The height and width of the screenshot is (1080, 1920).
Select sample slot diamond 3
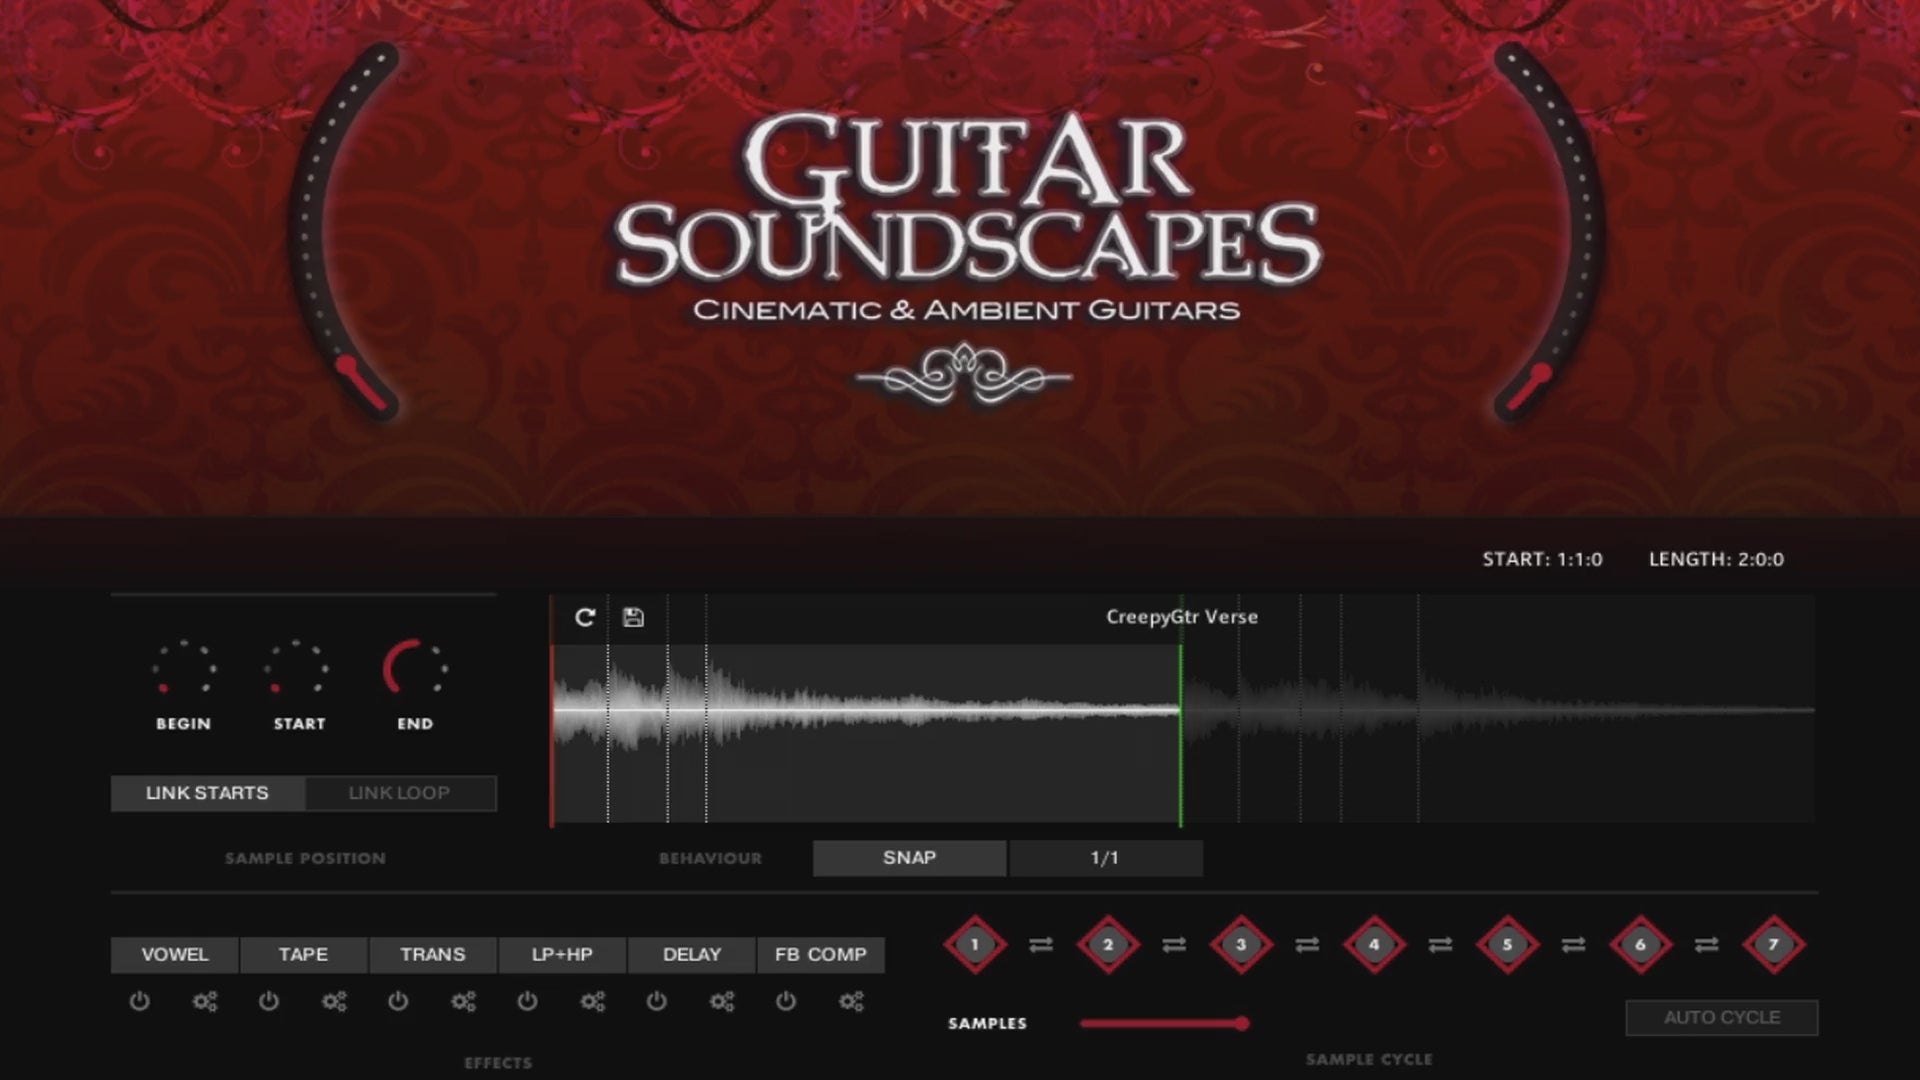[1241, 944]
